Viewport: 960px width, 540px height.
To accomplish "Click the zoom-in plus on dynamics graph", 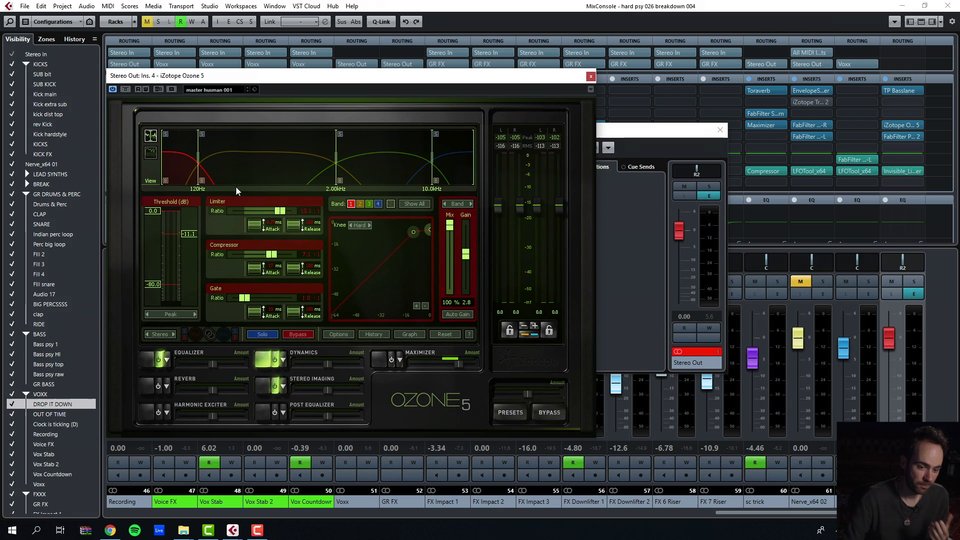I will (x=416, y=306).
